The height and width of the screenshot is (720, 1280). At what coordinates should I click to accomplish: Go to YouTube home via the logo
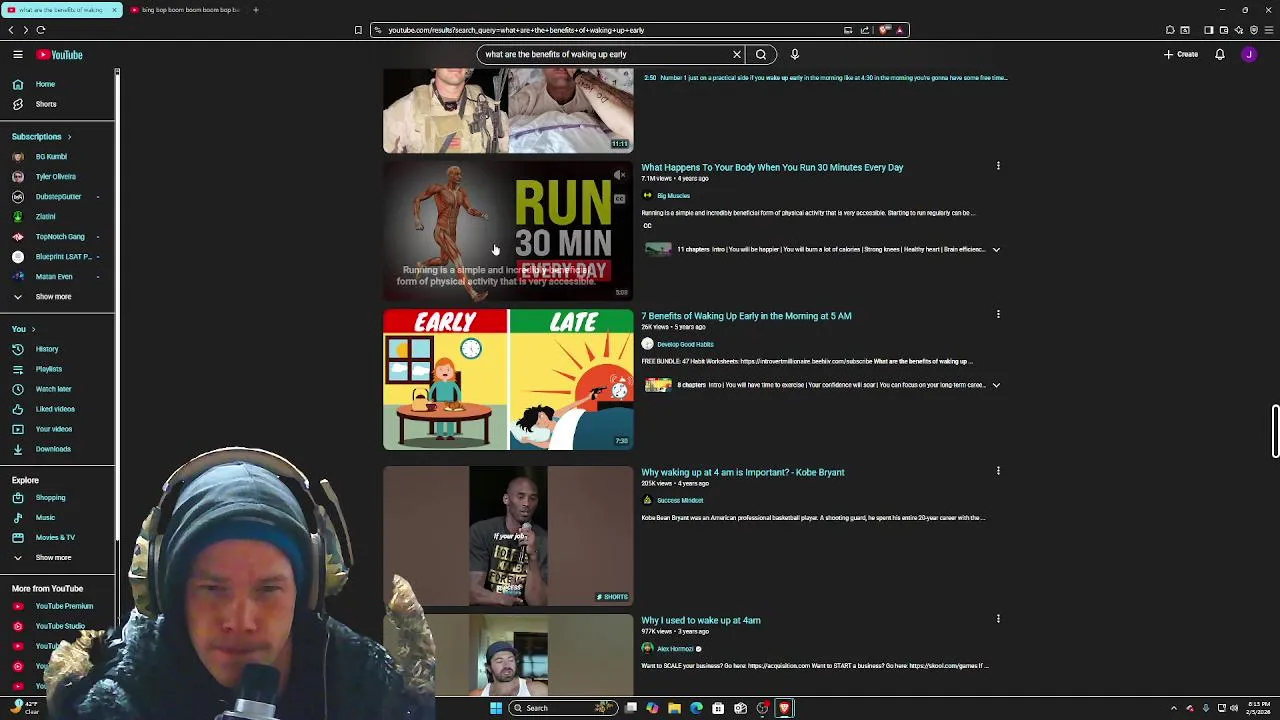coord(60,55)
